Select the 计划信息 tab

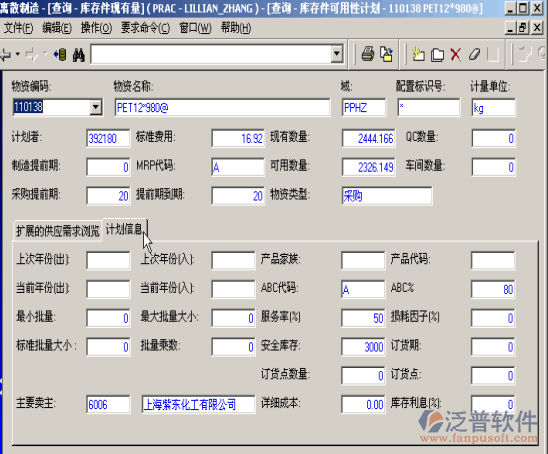click(x=125, y=230)
